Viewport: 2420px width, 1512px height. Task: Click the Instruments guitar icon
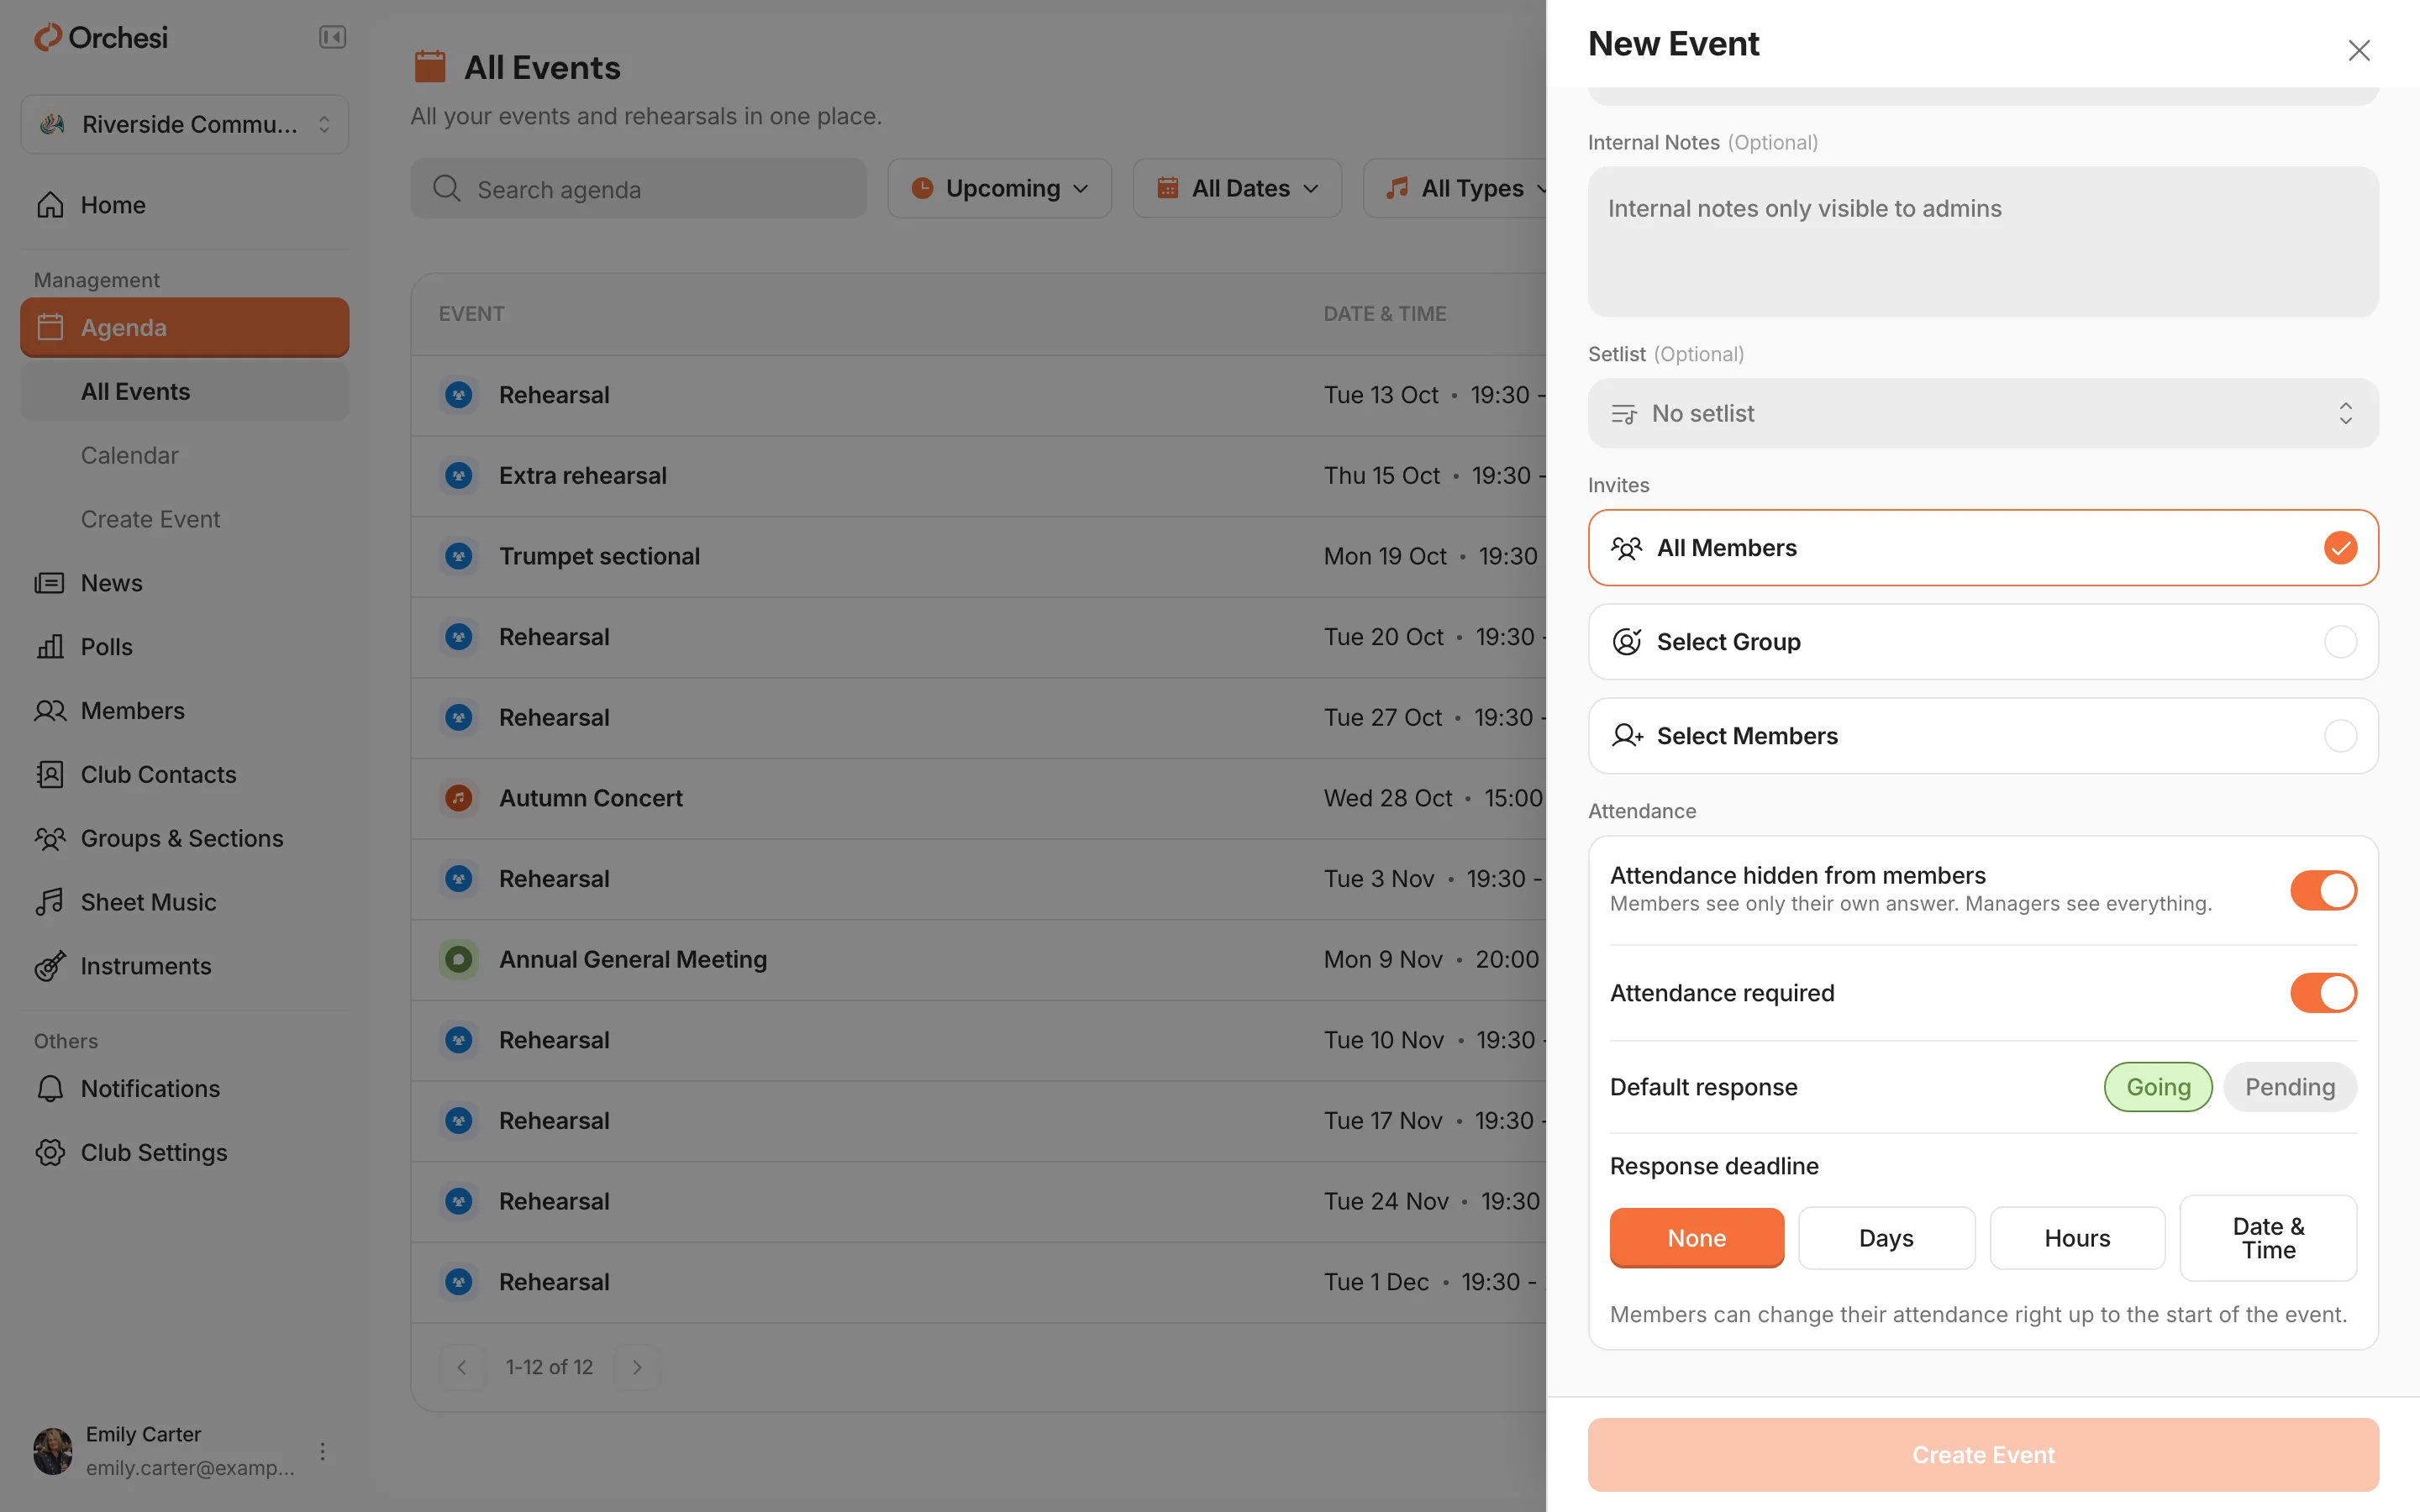click(x=50, y=966)
